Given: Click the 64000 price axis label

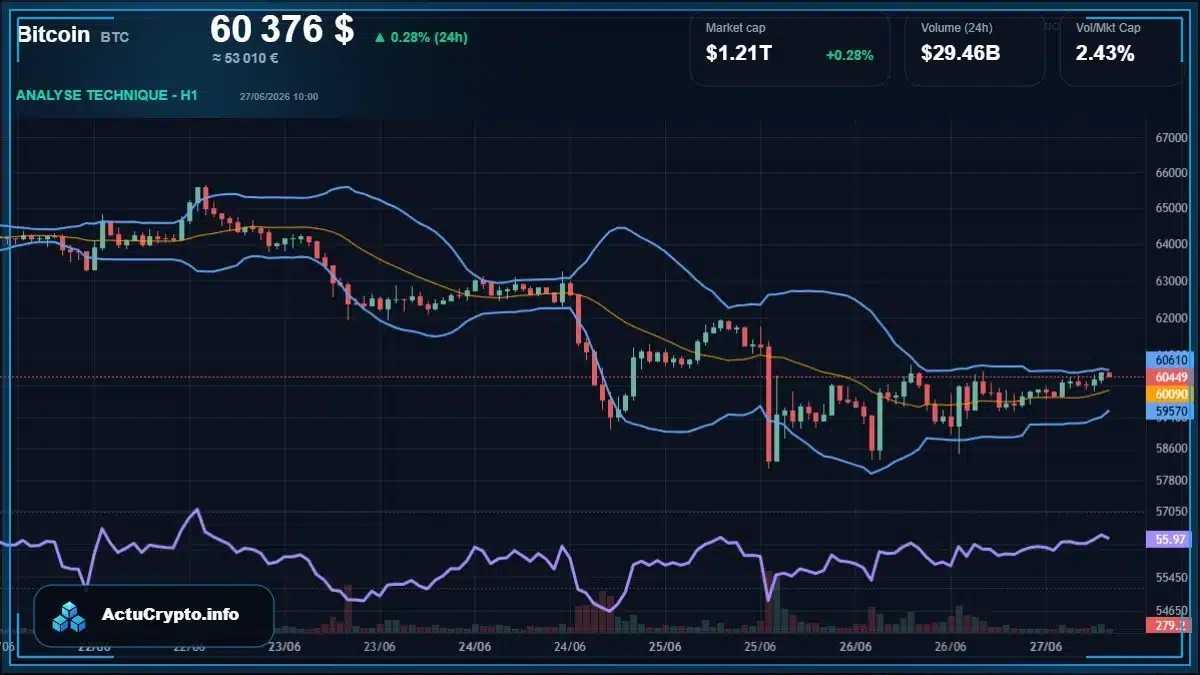Looking at the screenshot, I should coord(1171,245).
